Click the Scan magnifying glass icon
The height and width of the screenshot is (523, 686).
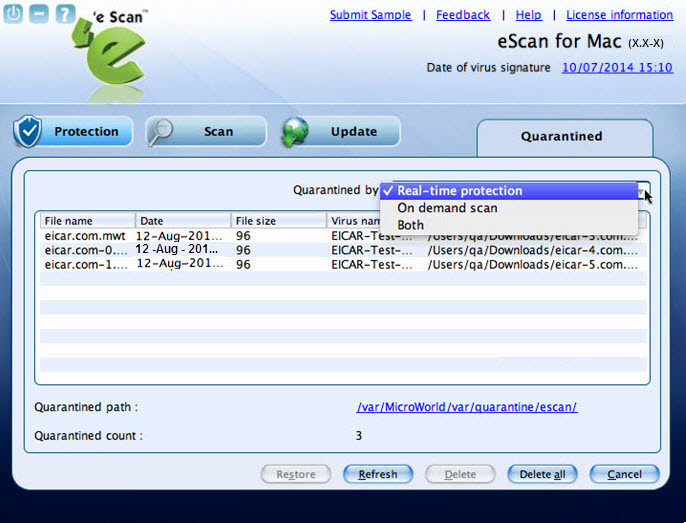click(x=160, y=132)
